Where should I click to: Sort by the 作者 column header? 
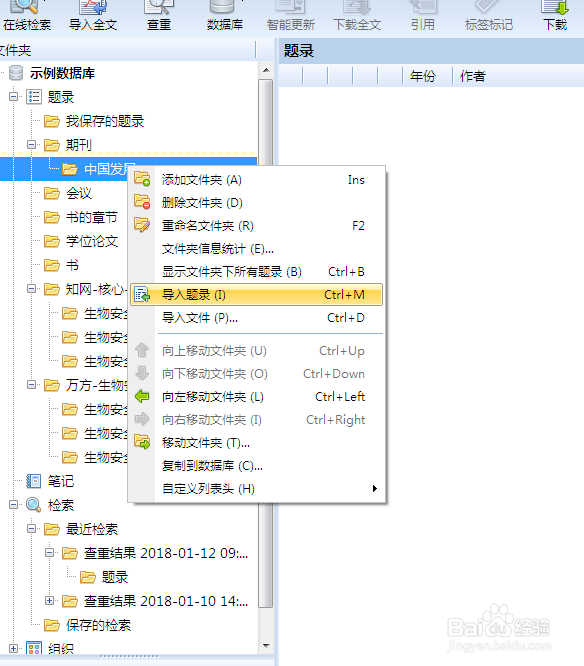(472, 76)
